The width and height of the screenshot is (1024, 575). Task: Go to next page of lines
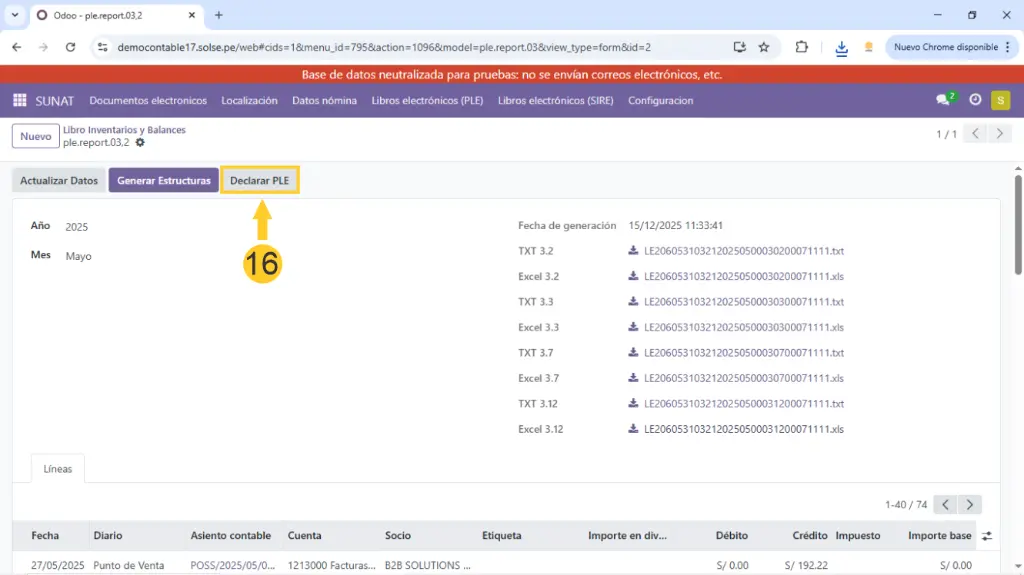970,505
